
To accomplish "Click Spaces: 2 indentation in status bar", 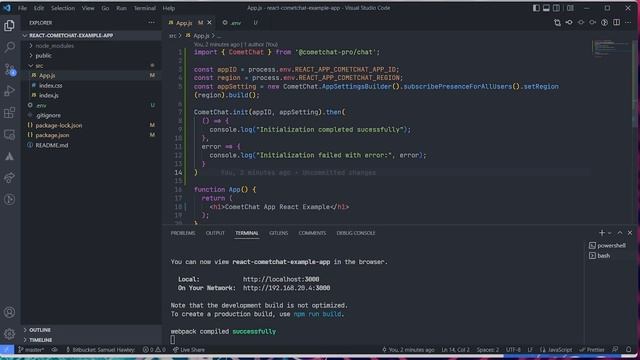I will pos(488,349).
